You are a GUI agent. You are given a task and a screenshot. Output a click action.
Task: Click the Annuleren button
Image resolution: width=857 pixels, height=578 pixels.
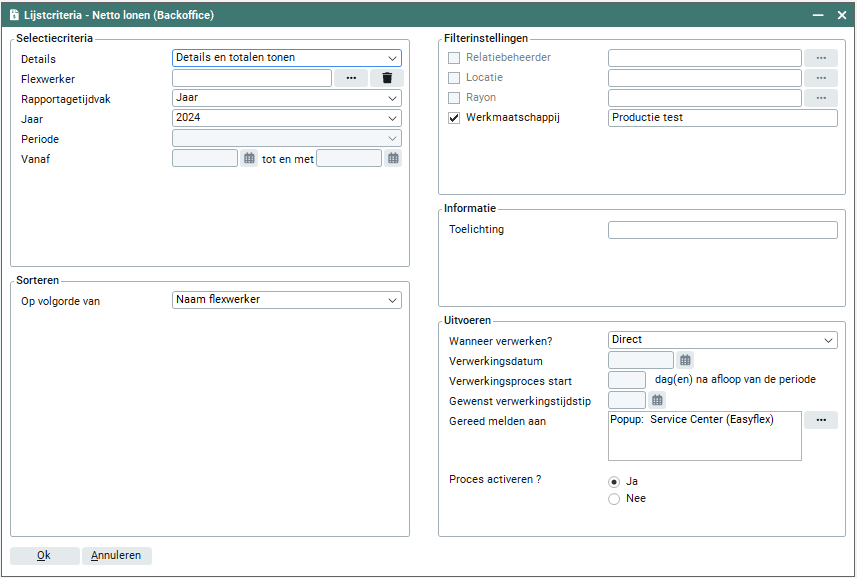click(x=117, y=556)
